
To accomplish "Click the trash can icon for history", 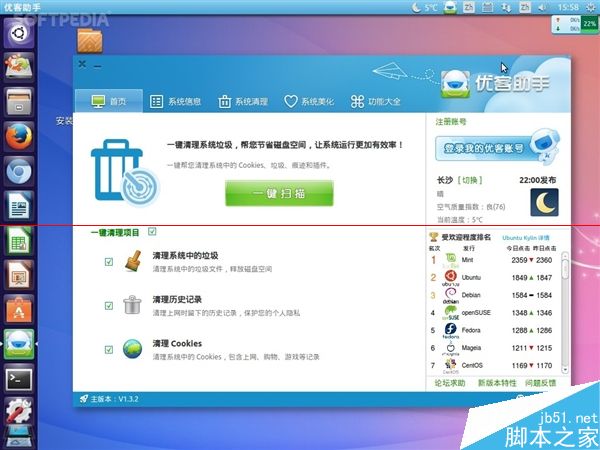I will 132,305.
